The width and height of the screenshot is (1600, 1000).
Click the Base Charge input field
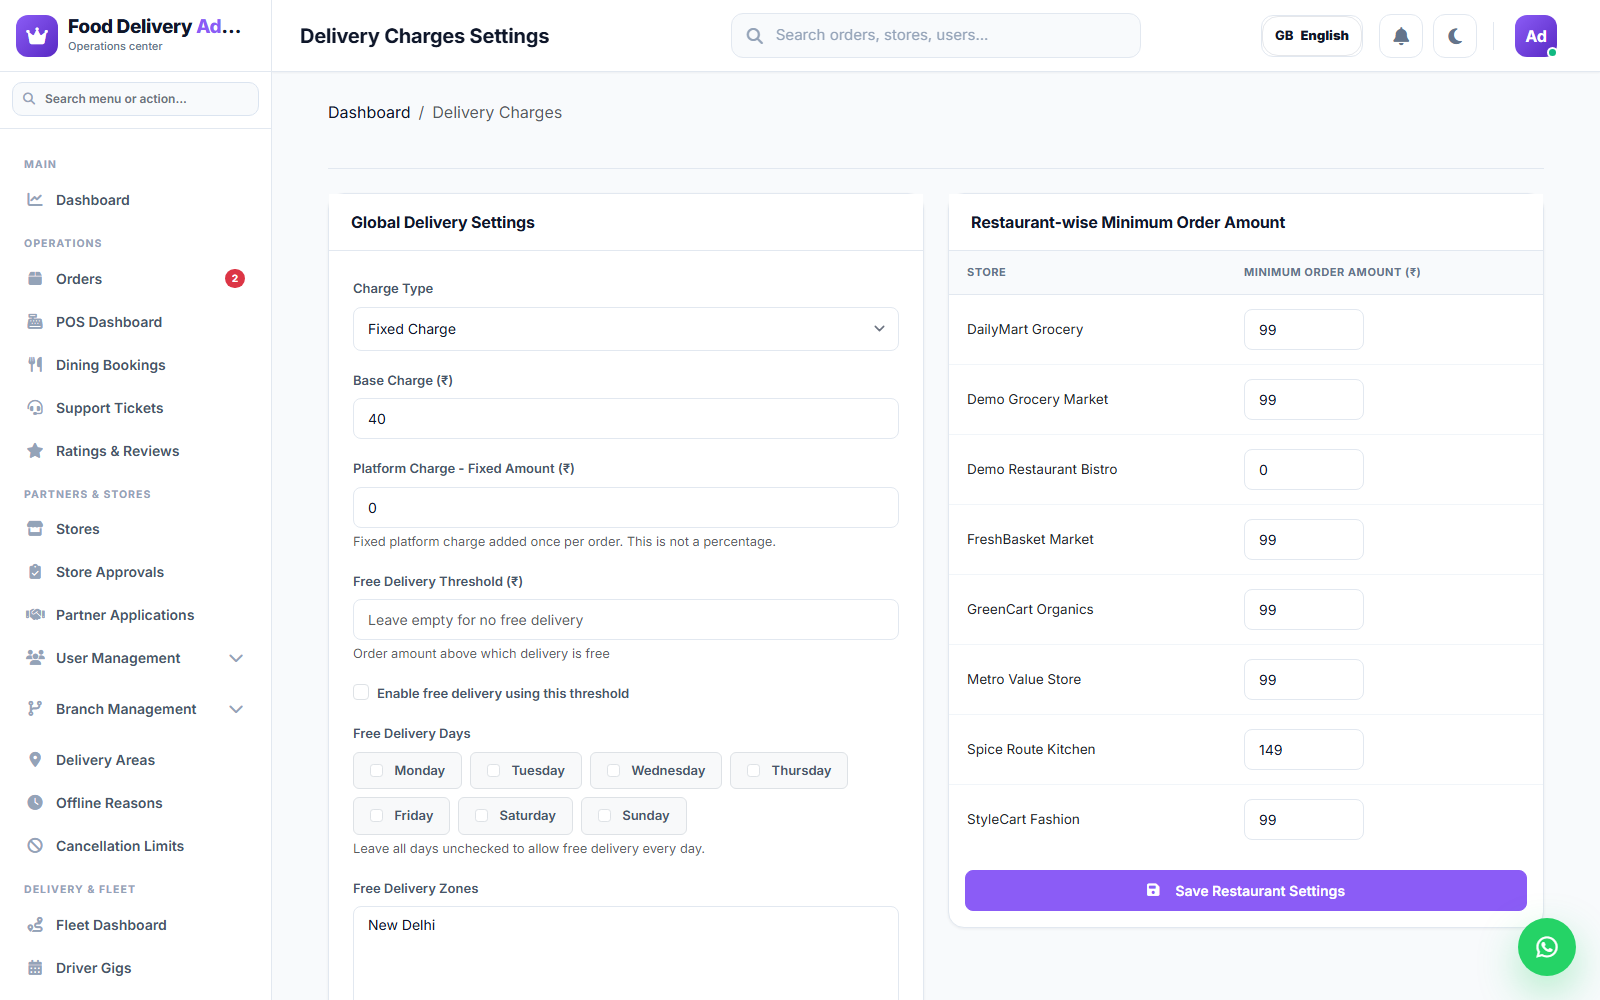[x=626, y=419]
